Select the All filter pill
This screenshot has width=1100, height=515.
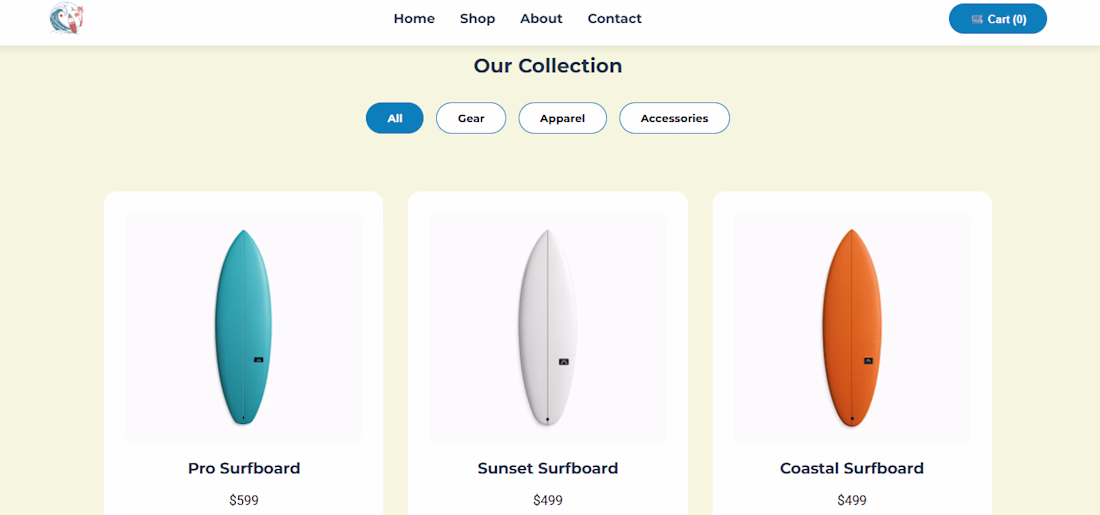point(395,118)
